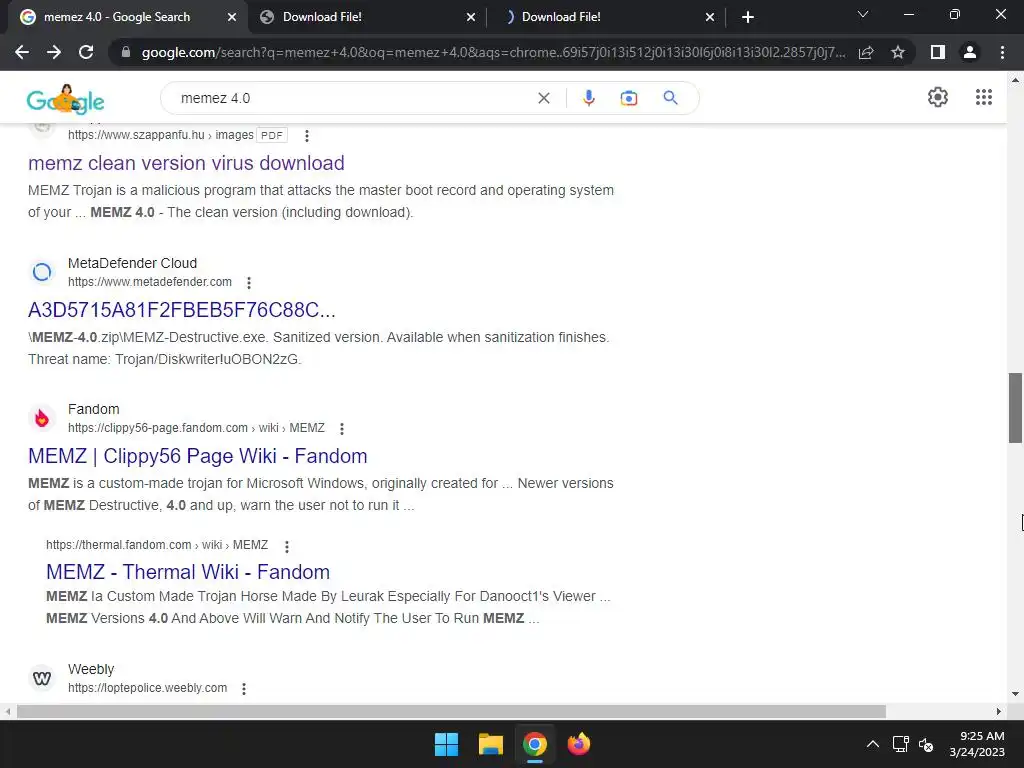
Task: Click the loptepolice.weebly.com URL
Action: (148, 688)
